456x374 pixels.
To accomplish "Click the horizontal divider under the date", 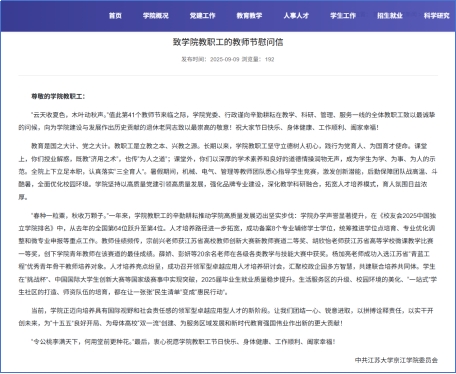I will [x=228, y=76].
